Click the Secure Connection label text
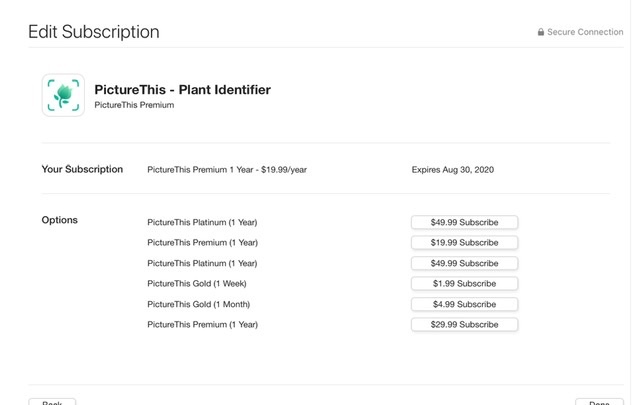Screen dimensions: 640x405 585,32
